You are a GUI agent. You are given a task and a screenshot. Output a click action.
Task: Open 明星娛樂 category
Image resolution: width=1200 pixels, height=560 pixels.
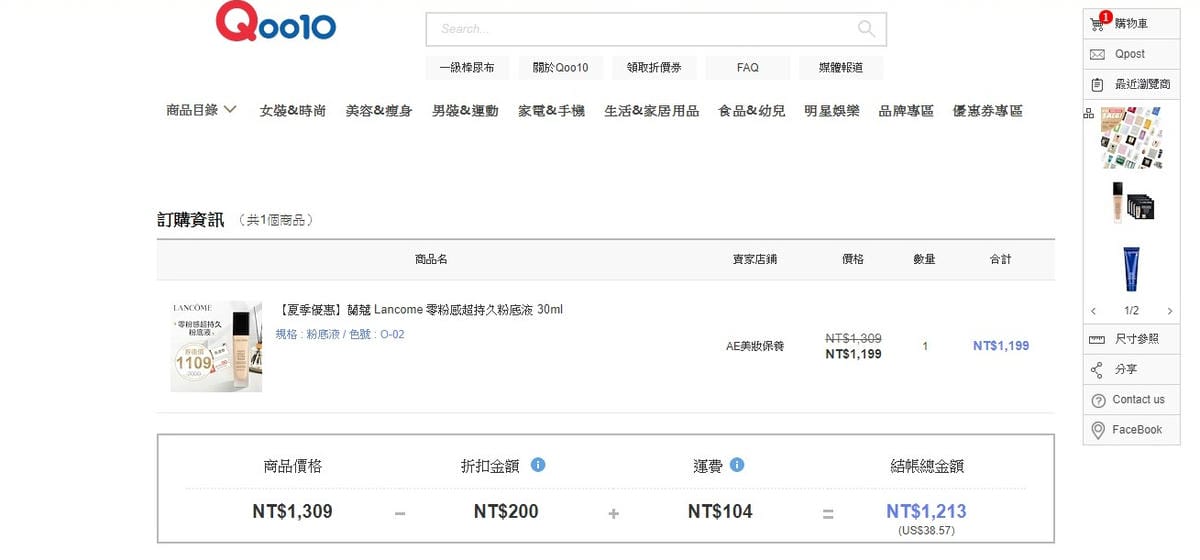(832, 111)
